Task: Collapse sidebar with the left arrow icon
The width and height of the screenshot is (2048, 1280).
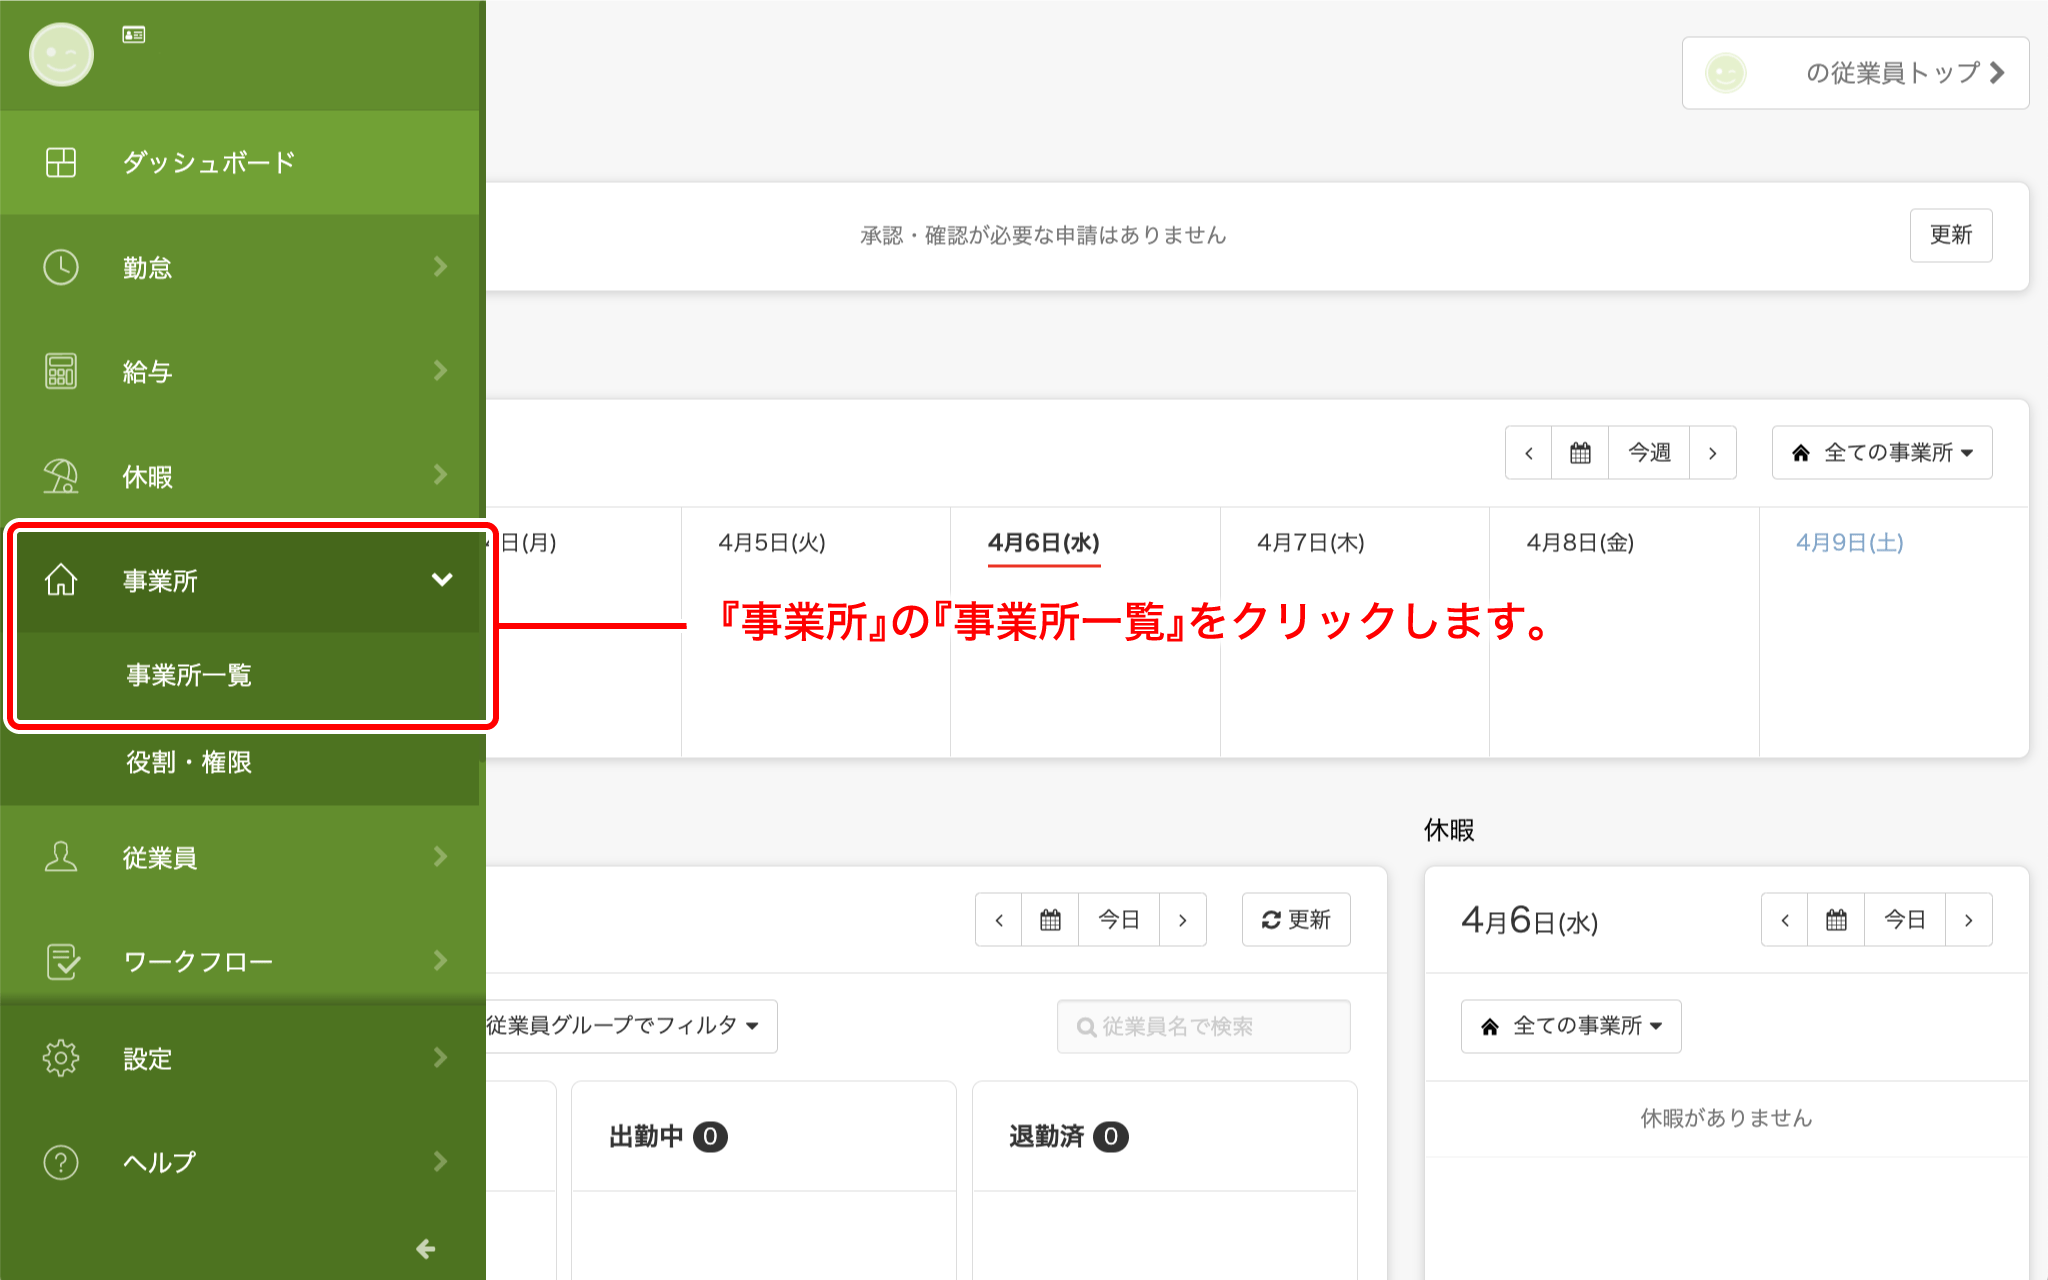Action: pos(426,1249)
